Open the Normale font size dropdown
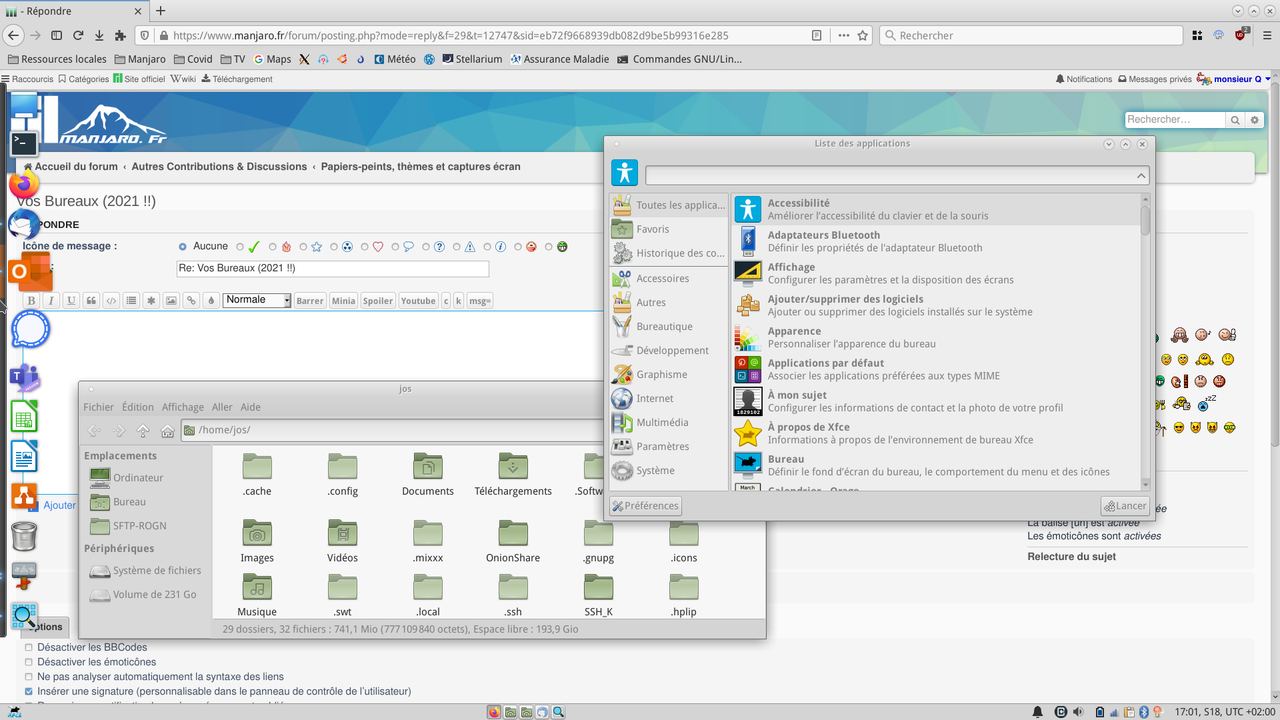Image resolution: width=1280 pixels, height=720 pixels. (x=257, y=300)
